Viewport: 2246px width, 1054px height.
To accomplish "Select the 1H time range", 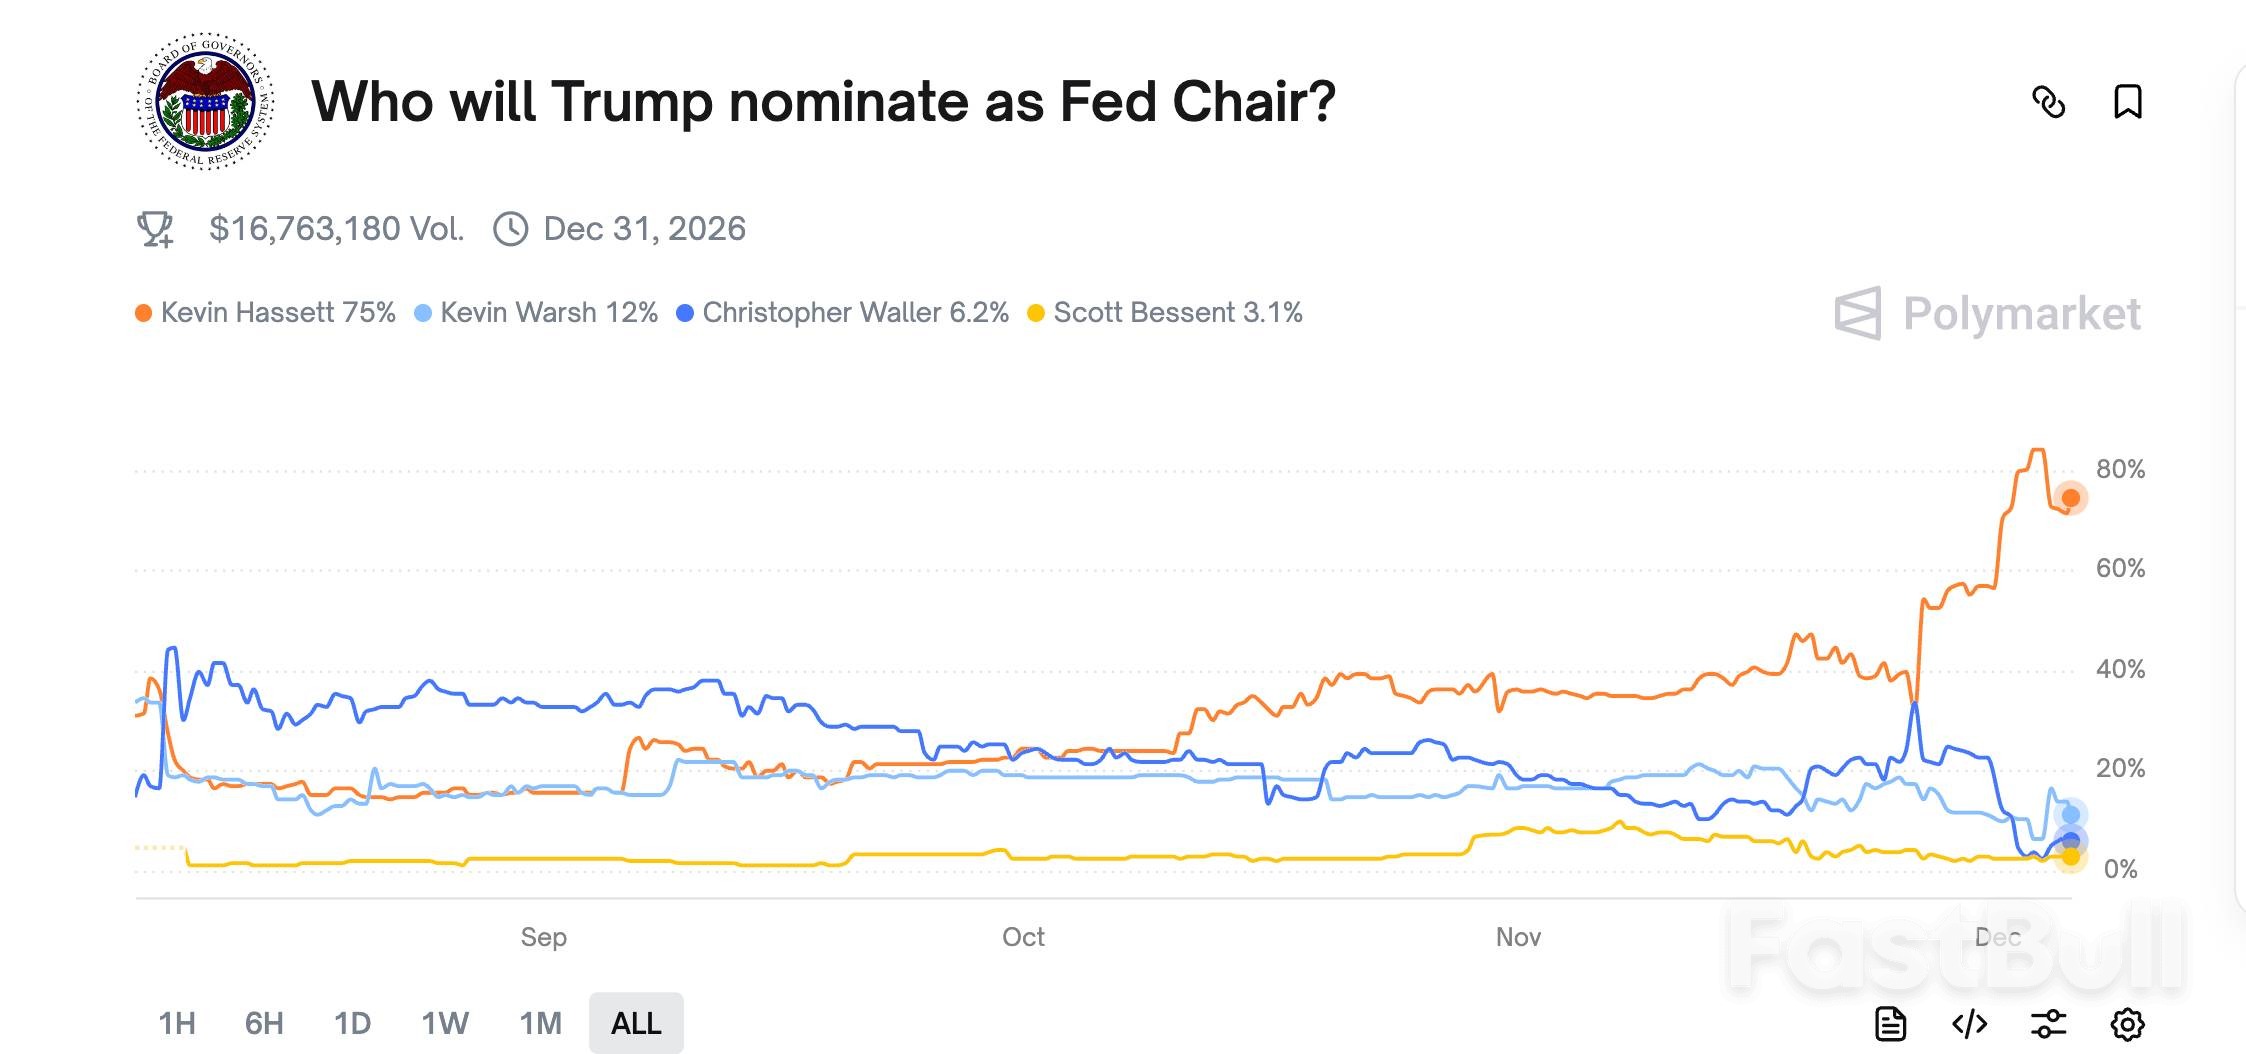I will pos(177,1023).
